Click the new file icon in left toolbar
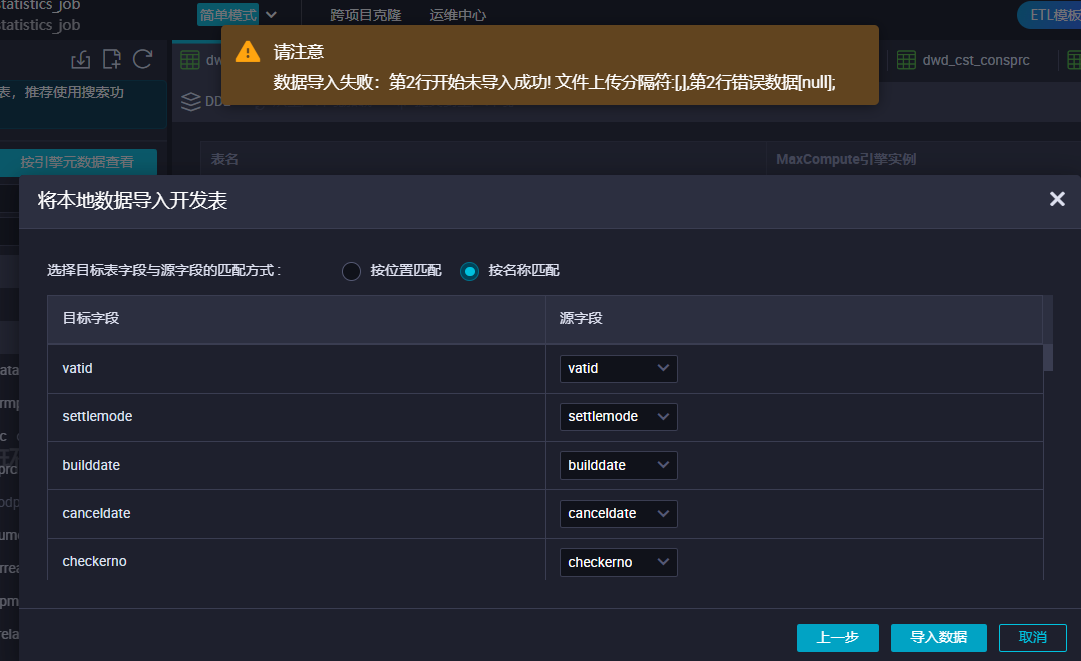The image size is (1081, 661). tap(112, 59)
